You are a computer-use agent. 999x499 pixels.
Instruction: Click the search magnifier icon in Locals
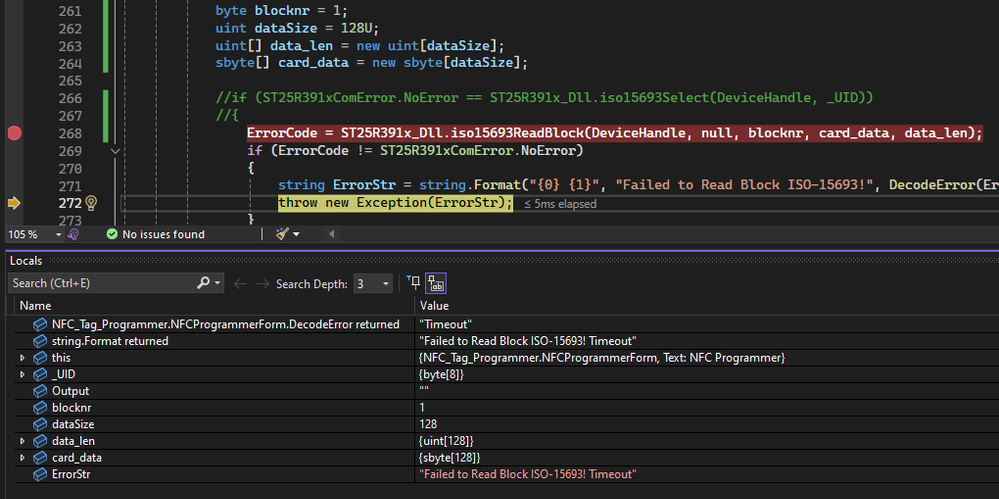pos(203,284)
